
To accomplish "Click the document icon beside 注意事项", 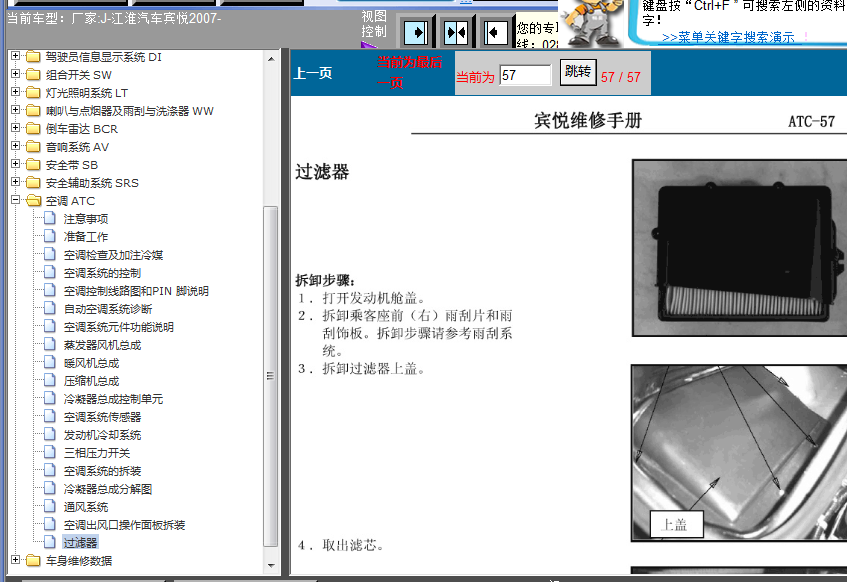I will (x=50, y=218).
